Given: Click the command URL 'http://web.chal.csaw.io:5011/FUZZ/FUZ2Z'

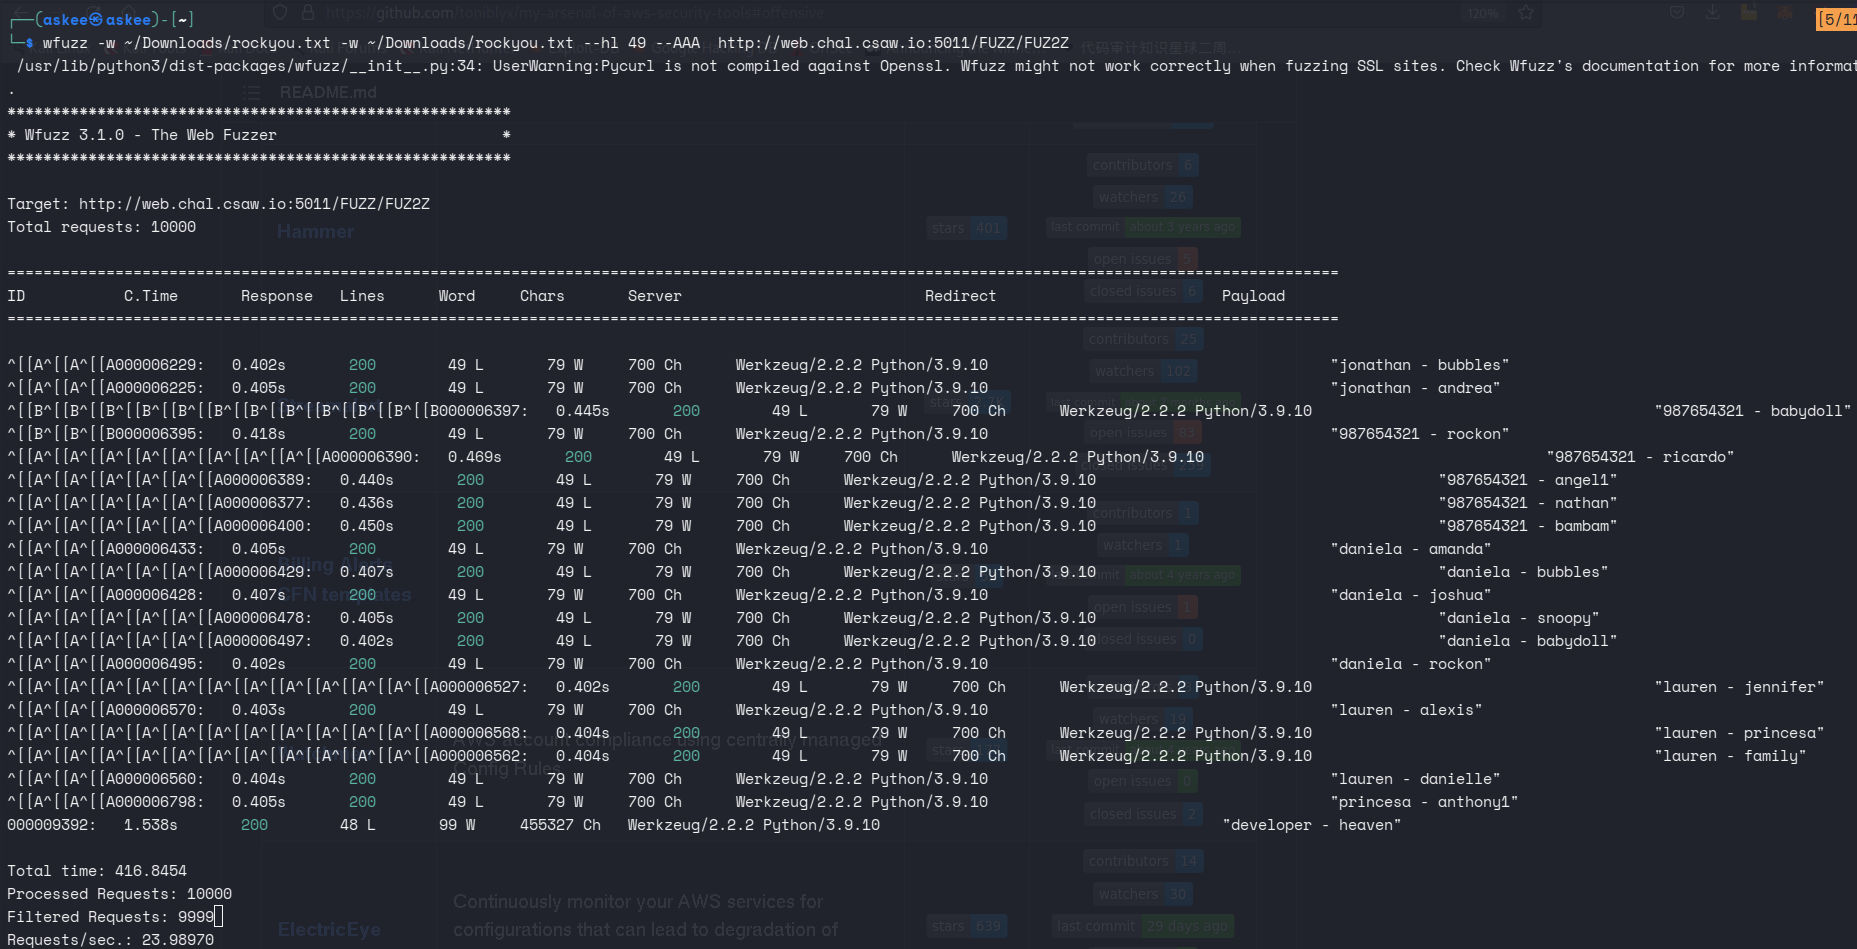Looking at the screenshot, I should coord(893,43).
